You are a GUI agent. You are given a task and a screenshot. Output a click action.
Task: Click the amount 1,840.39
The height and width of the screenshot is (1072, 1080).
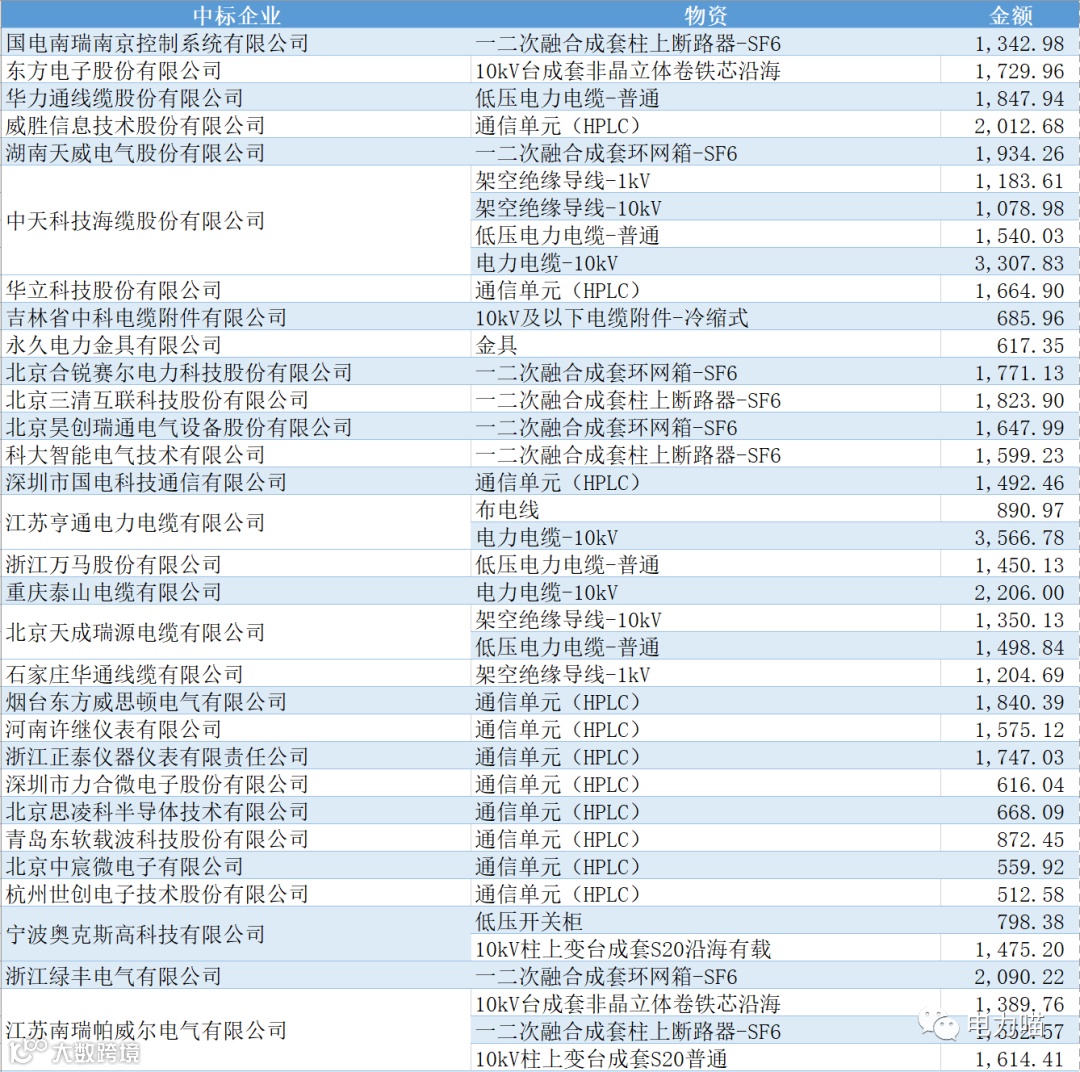click(1019, 702)
